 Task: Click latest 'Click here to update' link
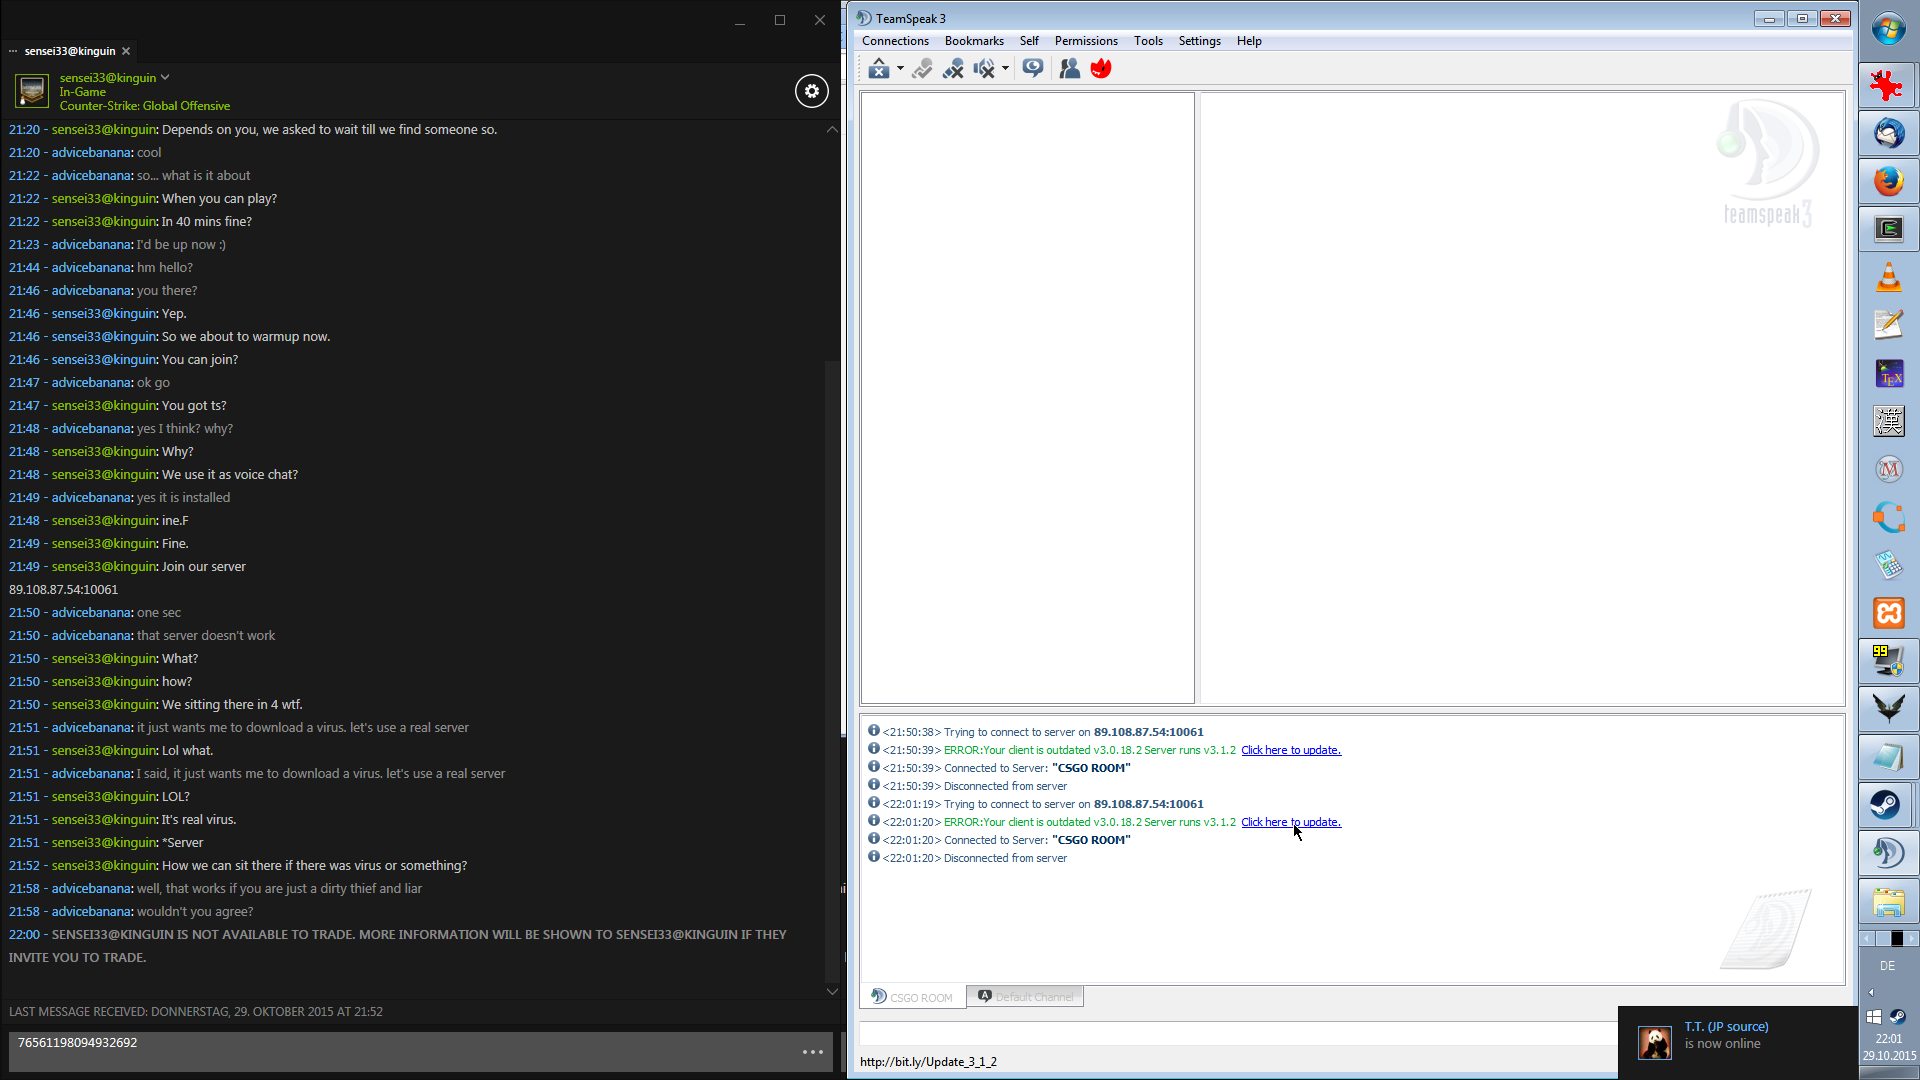(1290, 822)
